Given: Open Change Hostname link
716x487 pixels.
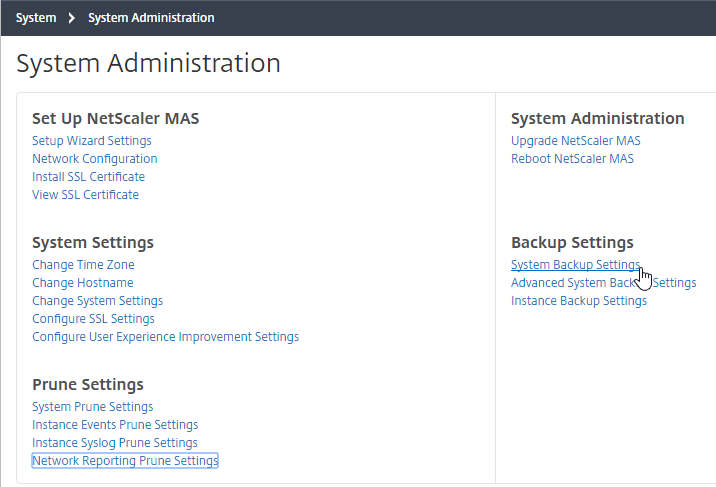Looking at the screenshot, I should point(83,283).
